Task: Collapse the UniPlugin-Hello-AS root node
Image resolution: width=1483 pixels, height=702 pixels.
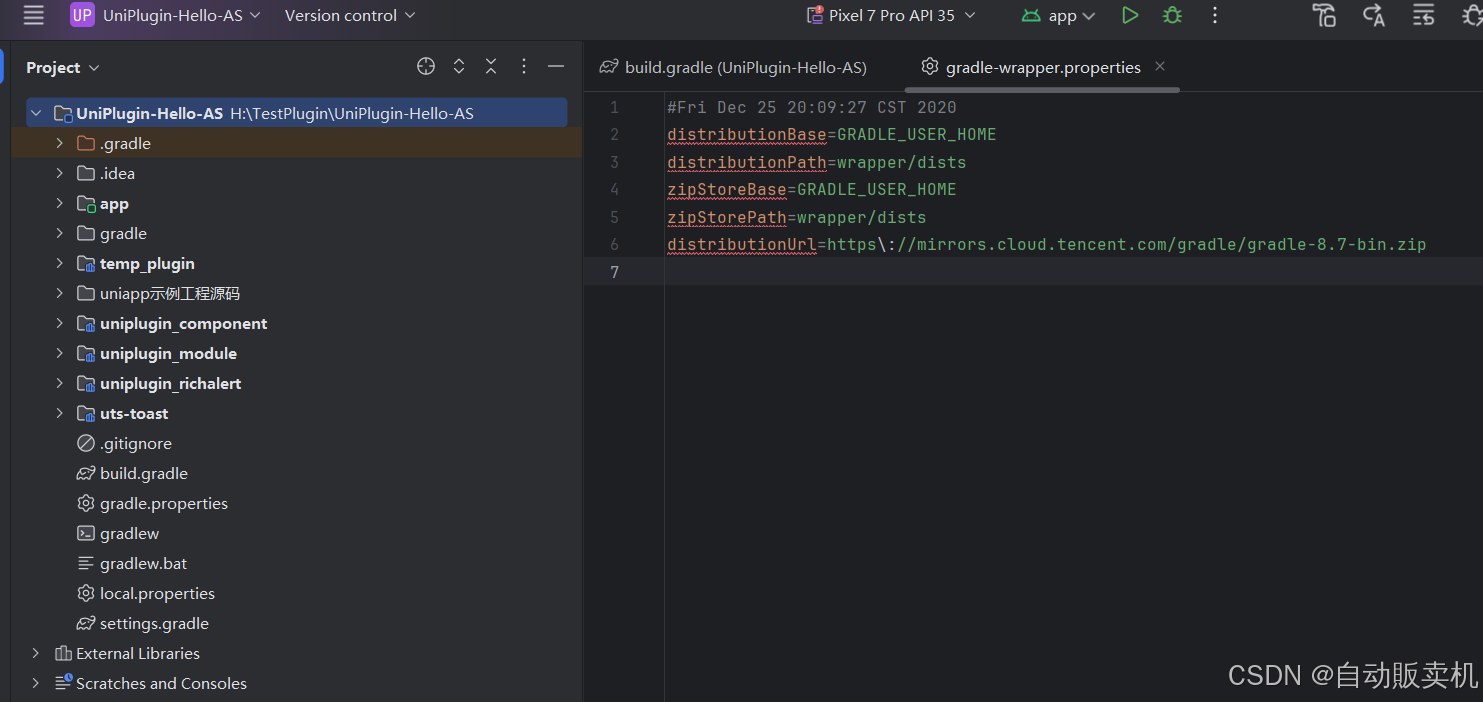Action: 36,113
